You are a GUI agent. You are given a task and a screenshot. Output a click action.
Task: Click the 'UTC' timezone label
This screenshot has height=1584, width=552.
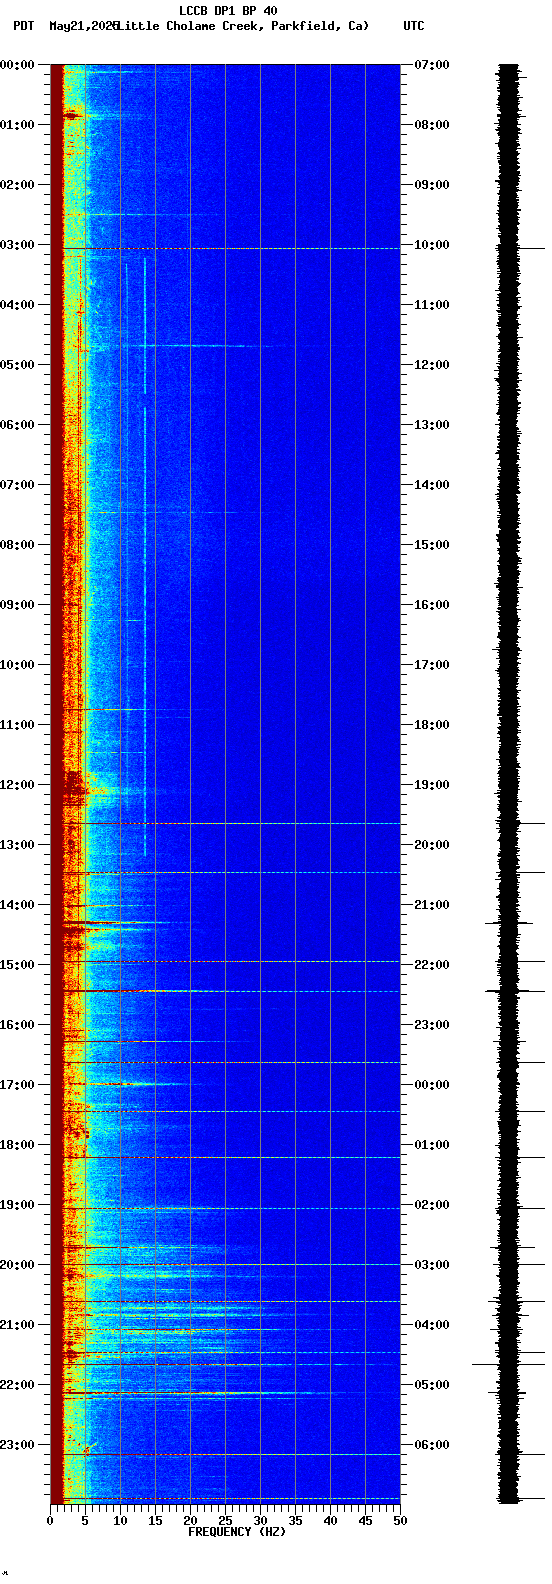(414, 26)
